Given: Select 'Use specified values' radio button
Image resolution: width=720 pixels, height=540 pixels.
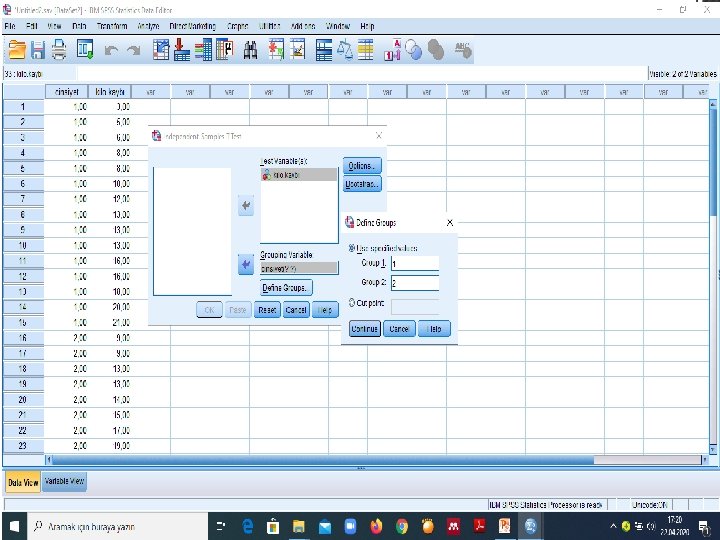Looking at the screenshot, I should tap(352, 248).
